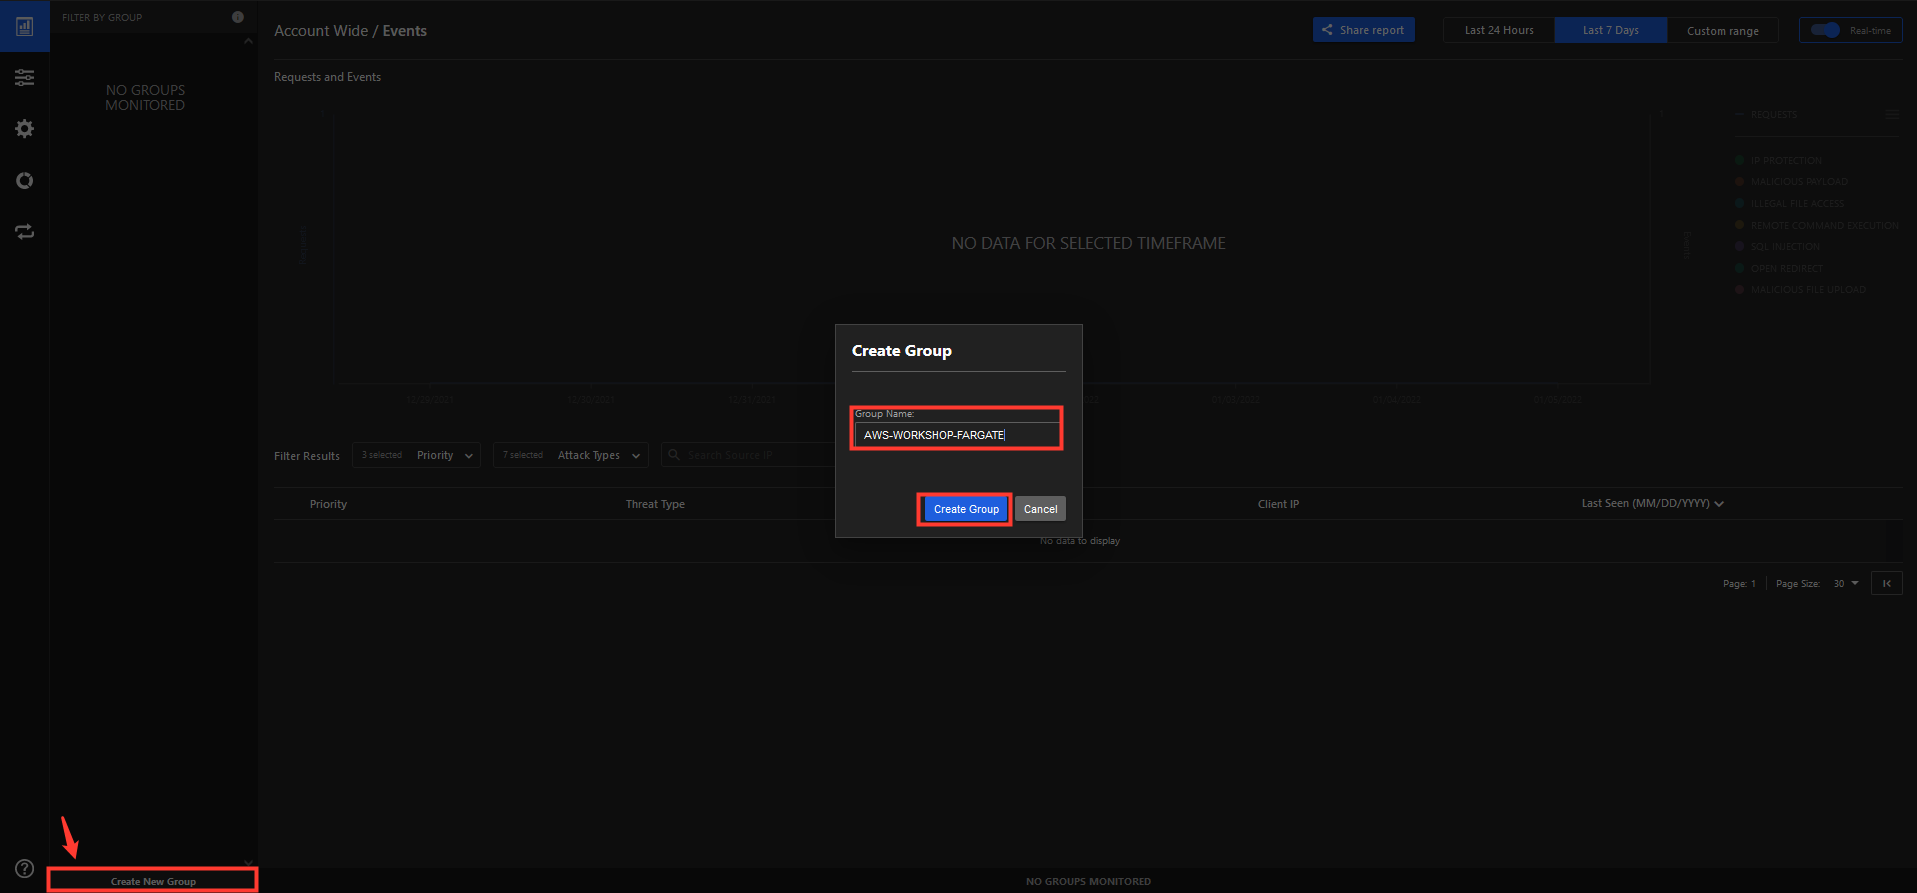This screenshot has height=893, width=1917.
Task: Open the help question mark icon
Action: click(25, 869)
